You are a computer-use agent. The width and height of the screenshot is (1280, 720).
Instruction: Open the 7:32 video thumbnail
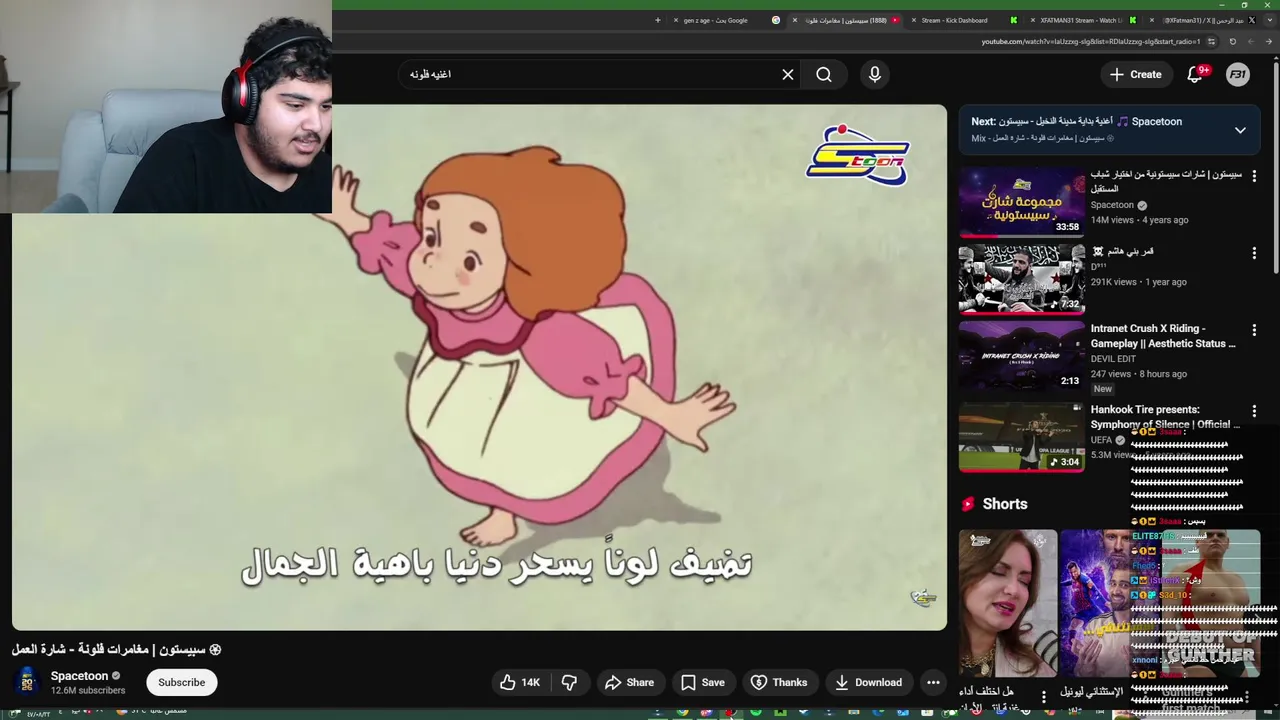(1021, 280)
